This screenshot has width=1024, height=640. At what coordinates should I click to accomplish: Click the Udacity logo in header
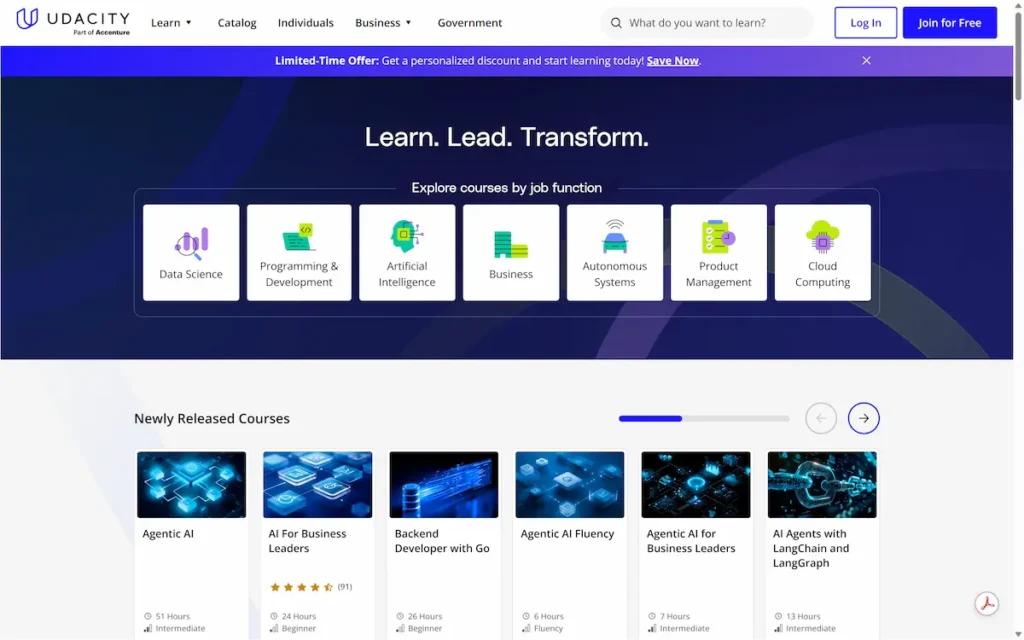point(73,21)
